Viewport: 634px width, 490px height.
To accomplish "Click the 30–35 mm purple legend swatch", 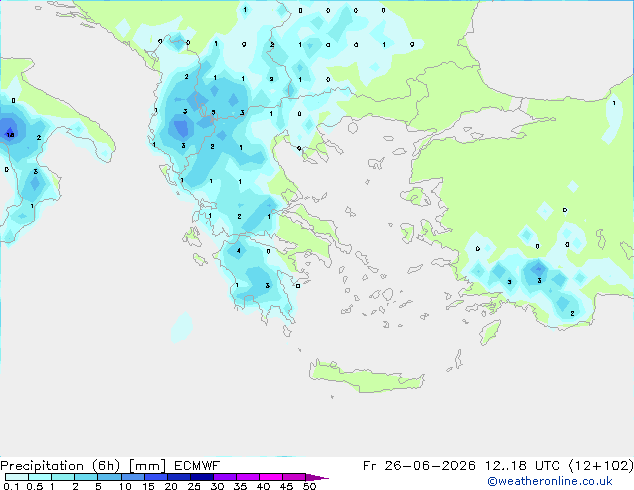I will coord(224,477).
